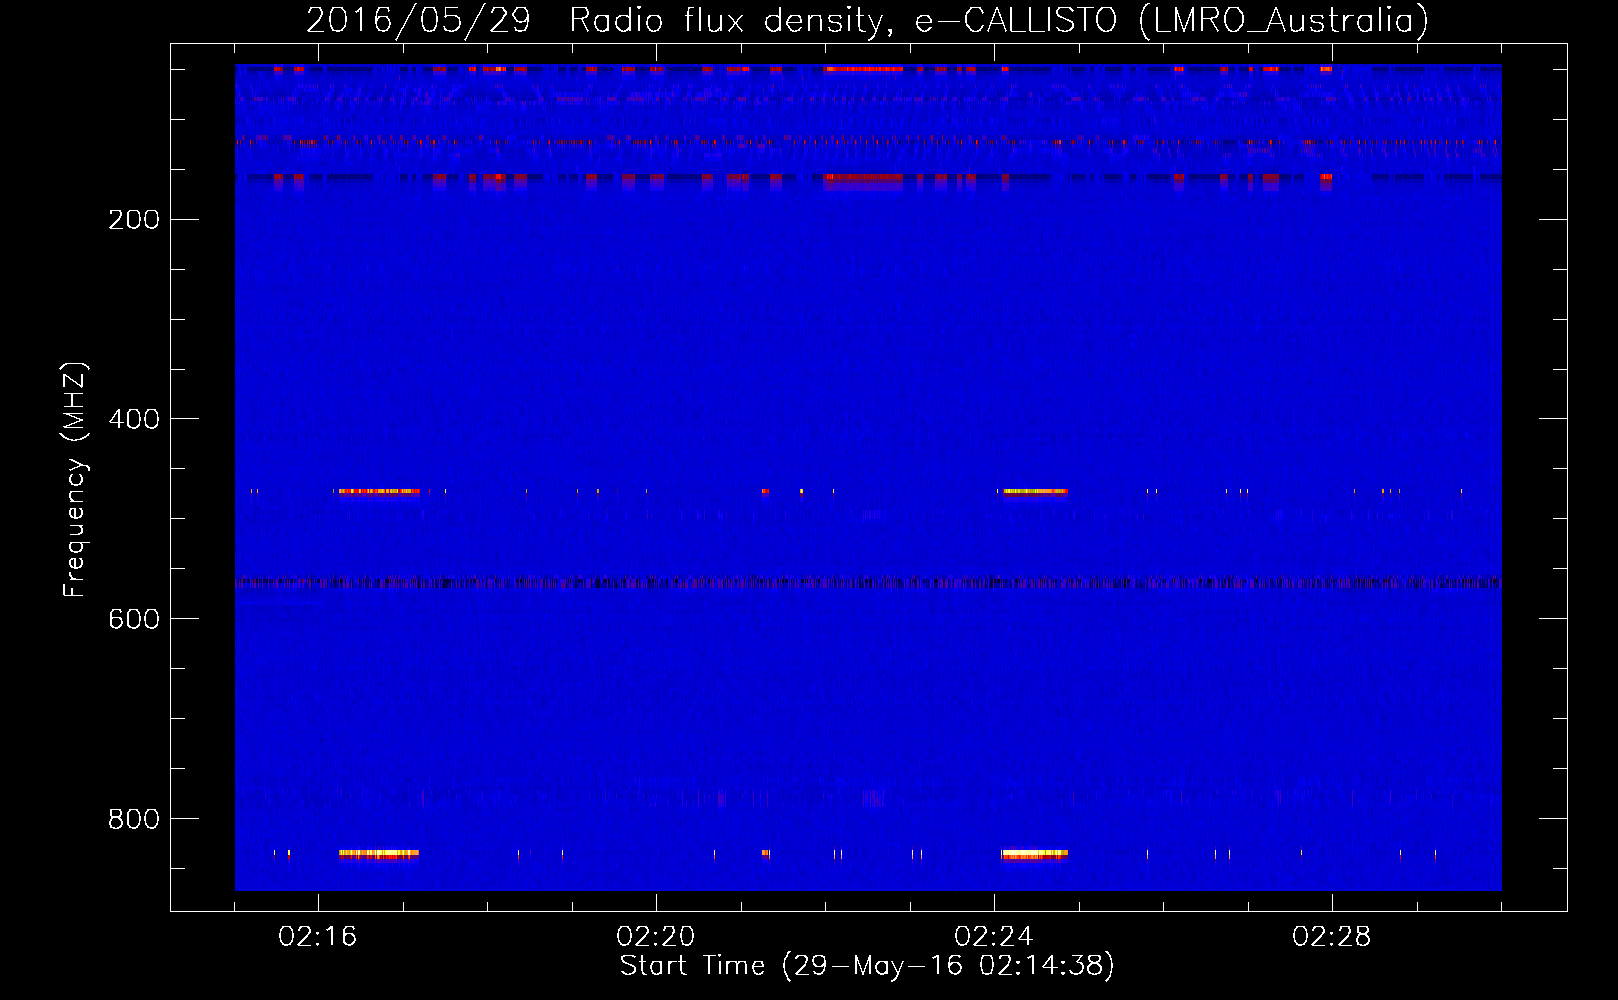The height and width of the screenshot is (1000, 1618).
Task: Click the 400 frequency tick label
Action: pyautogui.click(x=134, y=419)
